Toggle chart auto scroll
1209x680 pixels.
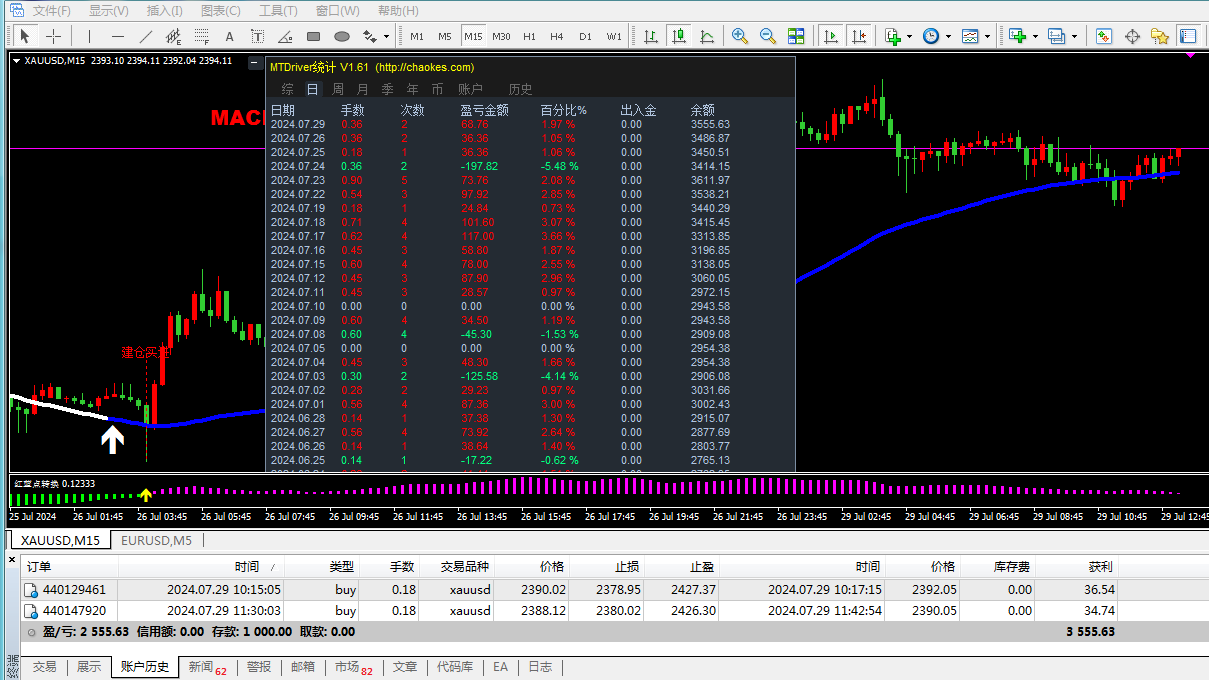click(x=831, y=36)
